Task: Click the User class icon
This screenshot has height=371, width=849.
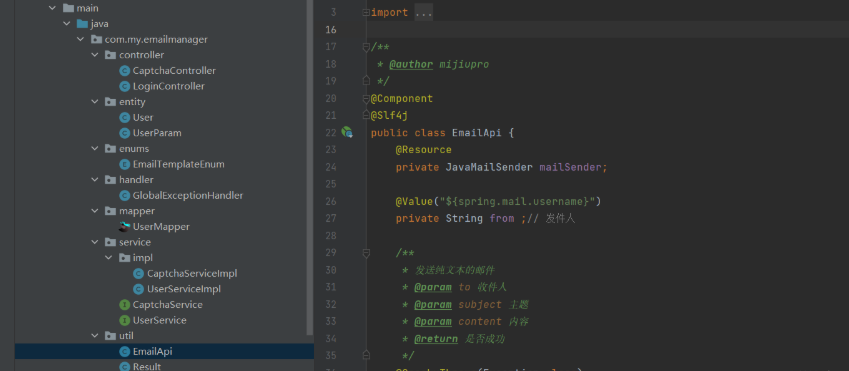Action: (125, 118)
